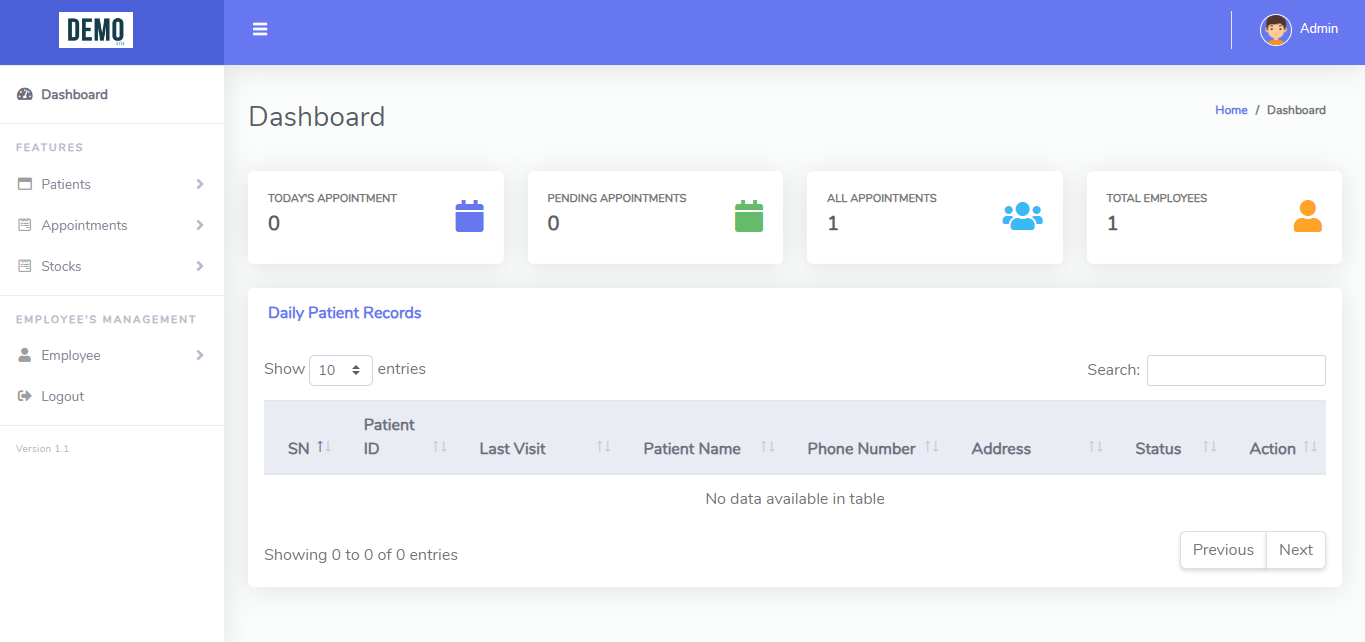Click the hamburger menu icon in header

point(260,30)
